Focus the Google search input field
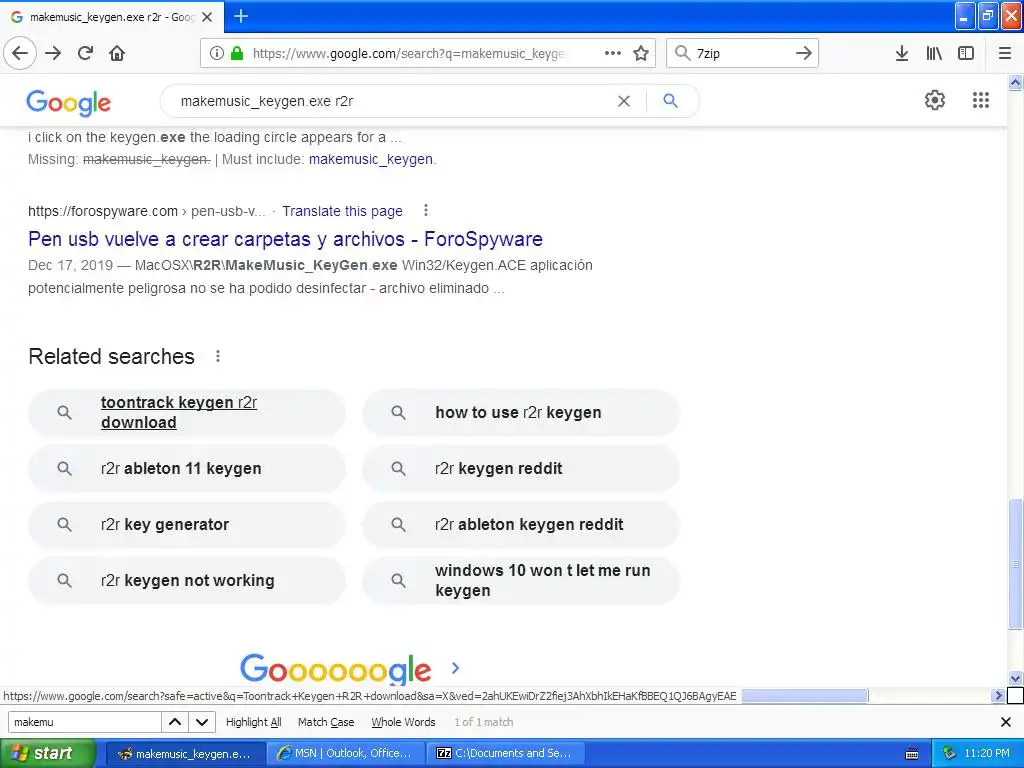The image size is (1024, 768). (x=392, y=101)
